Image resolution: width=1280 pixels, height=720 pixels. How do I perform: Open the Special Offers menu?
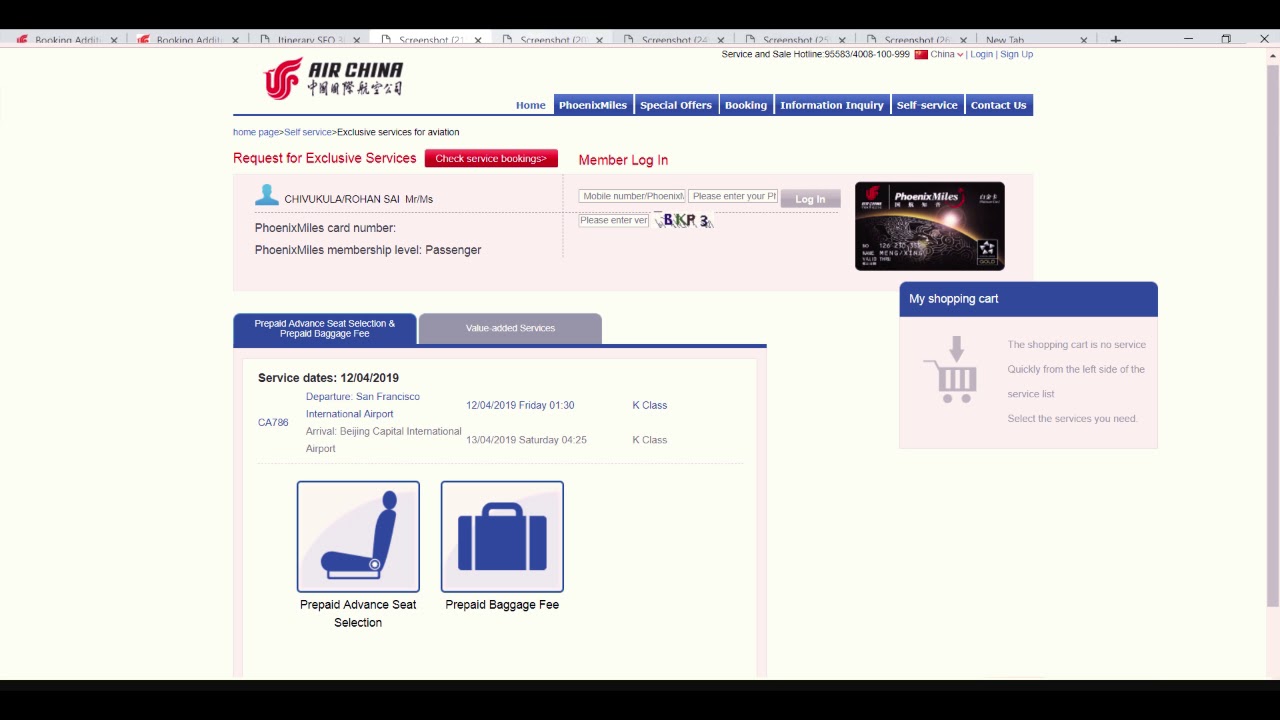(676, 105)
